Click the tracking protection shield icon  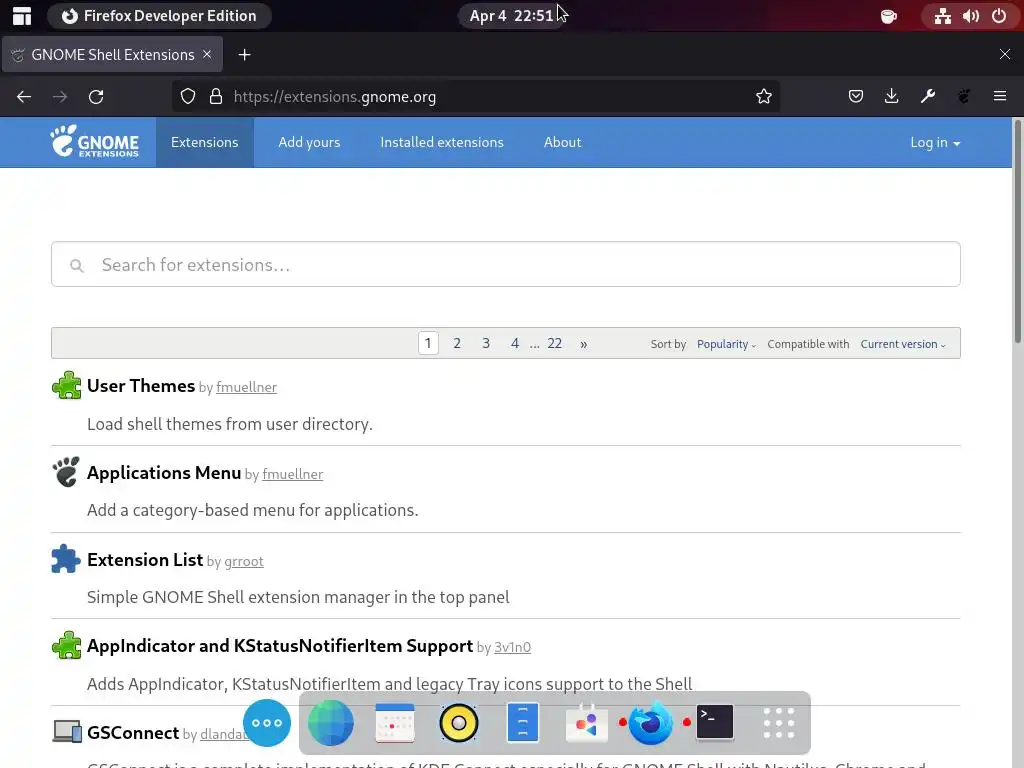tap(188, 97)
